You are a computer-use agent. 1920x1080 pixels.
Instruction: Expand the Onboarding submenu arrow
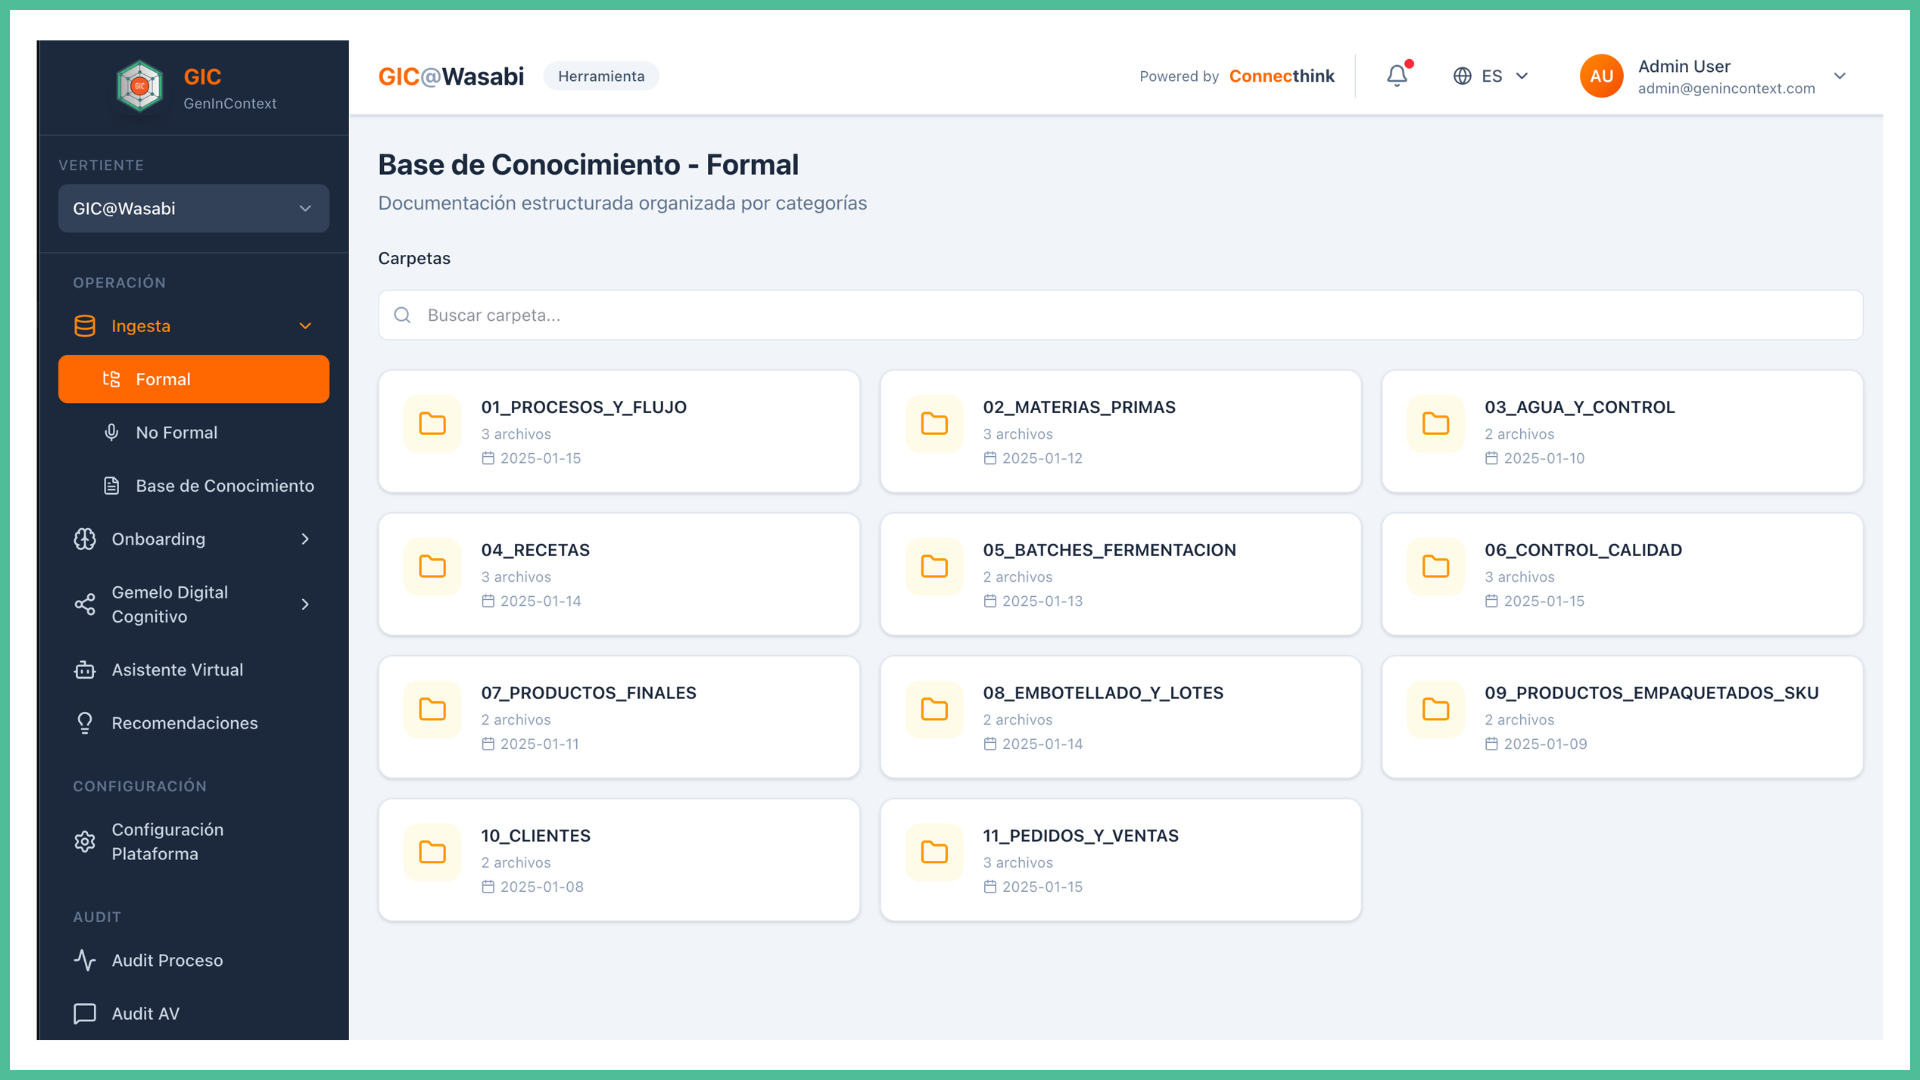[305, 539]
